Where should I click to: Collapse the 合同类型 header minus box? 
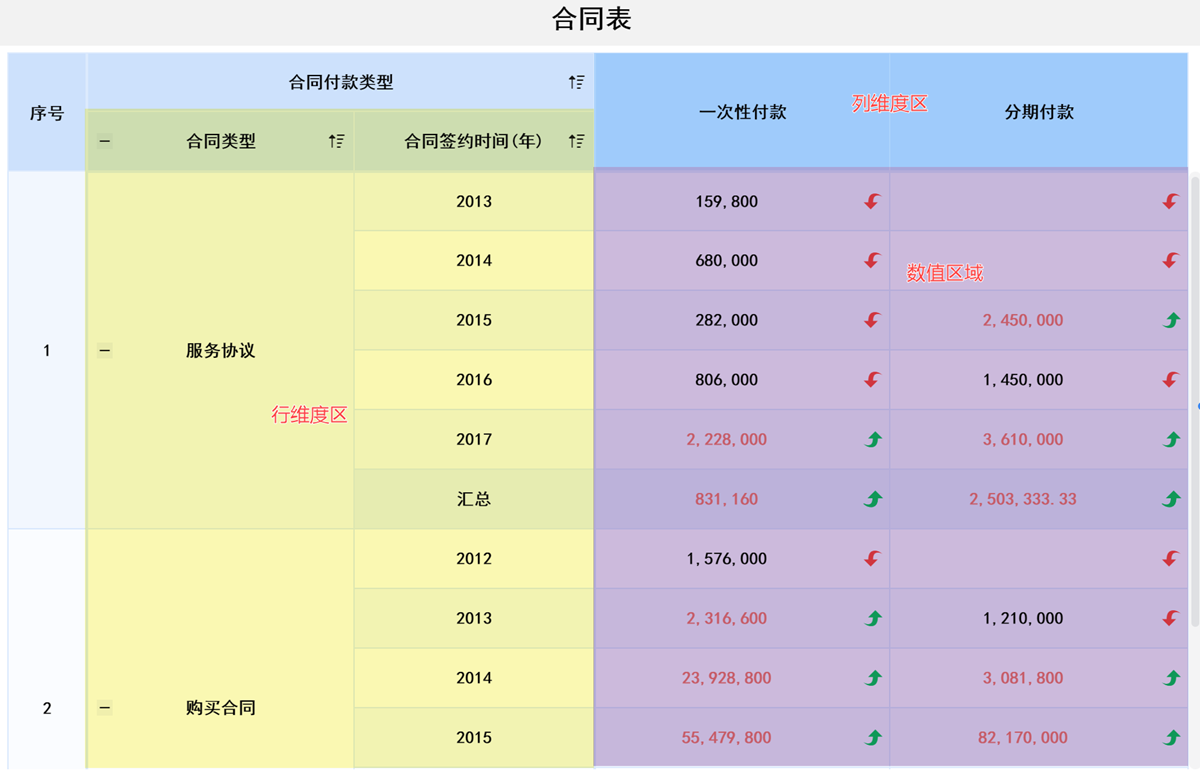[x=105, y=141]
